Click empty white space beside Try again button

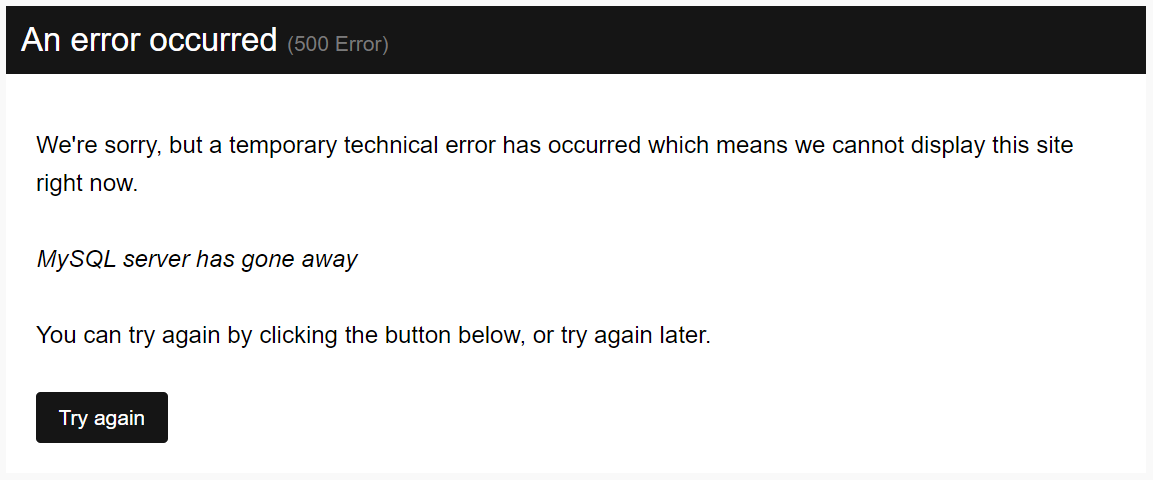[x=588, y=418]
